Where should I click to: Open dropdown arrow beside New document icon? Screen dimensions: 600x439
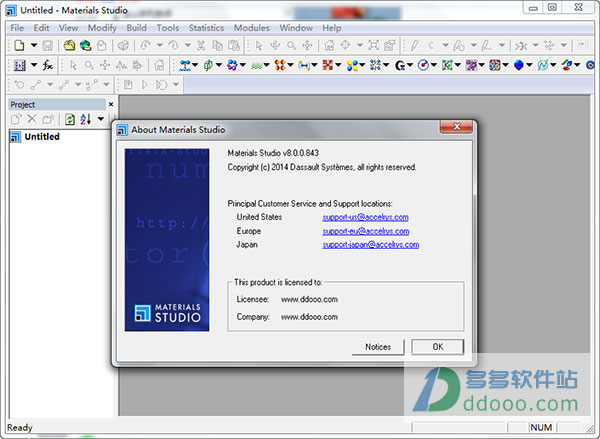(34, 46)
